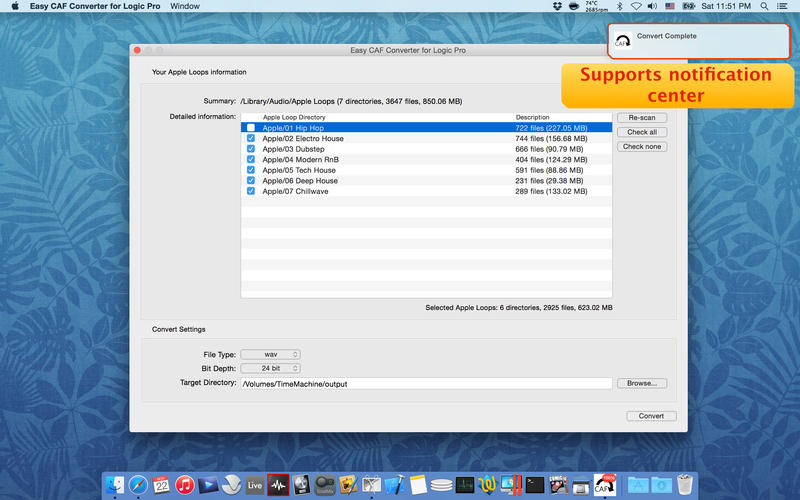Click the '722 files (227.05 MB)' cell
The width and height of the screenshot is (800, 500).
551,128
